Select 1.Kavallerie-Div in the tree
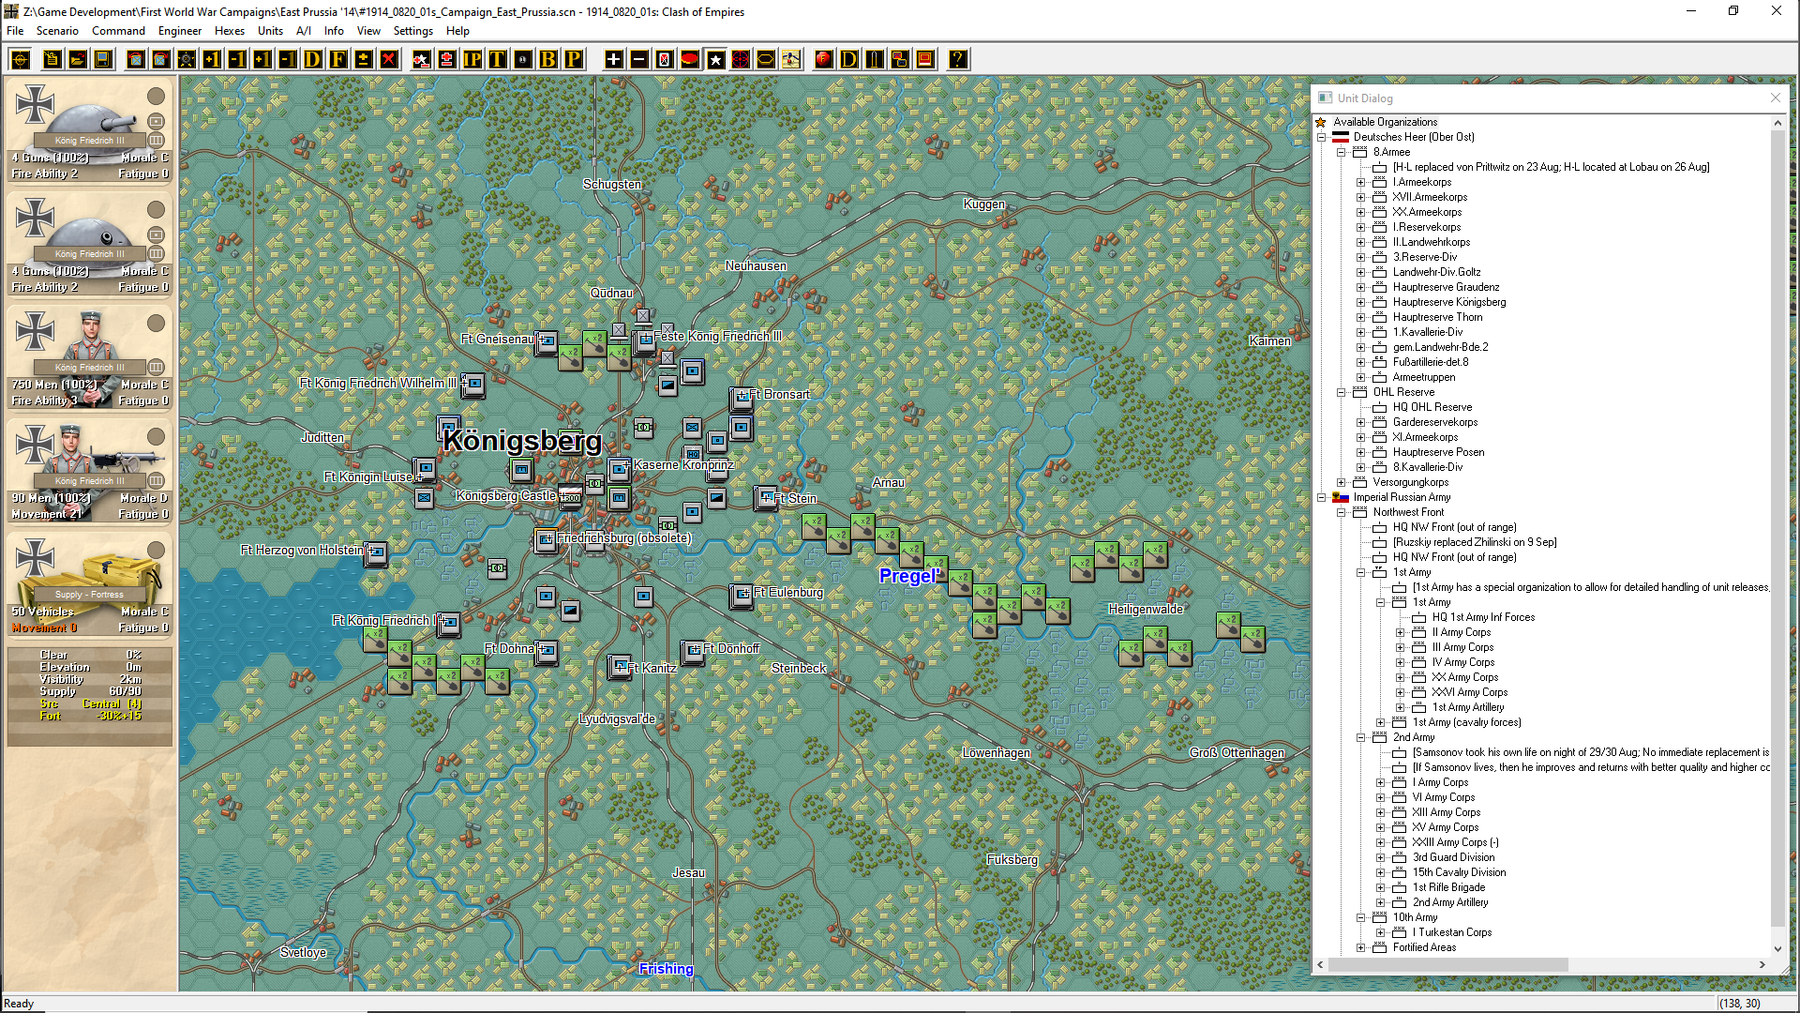1800x1013 pixels. point(1427,332)
